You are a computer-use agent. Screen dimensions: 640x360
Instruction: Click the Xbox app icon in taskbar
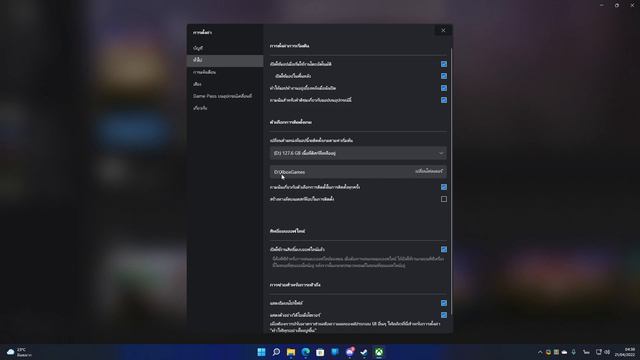pos(379,352)
